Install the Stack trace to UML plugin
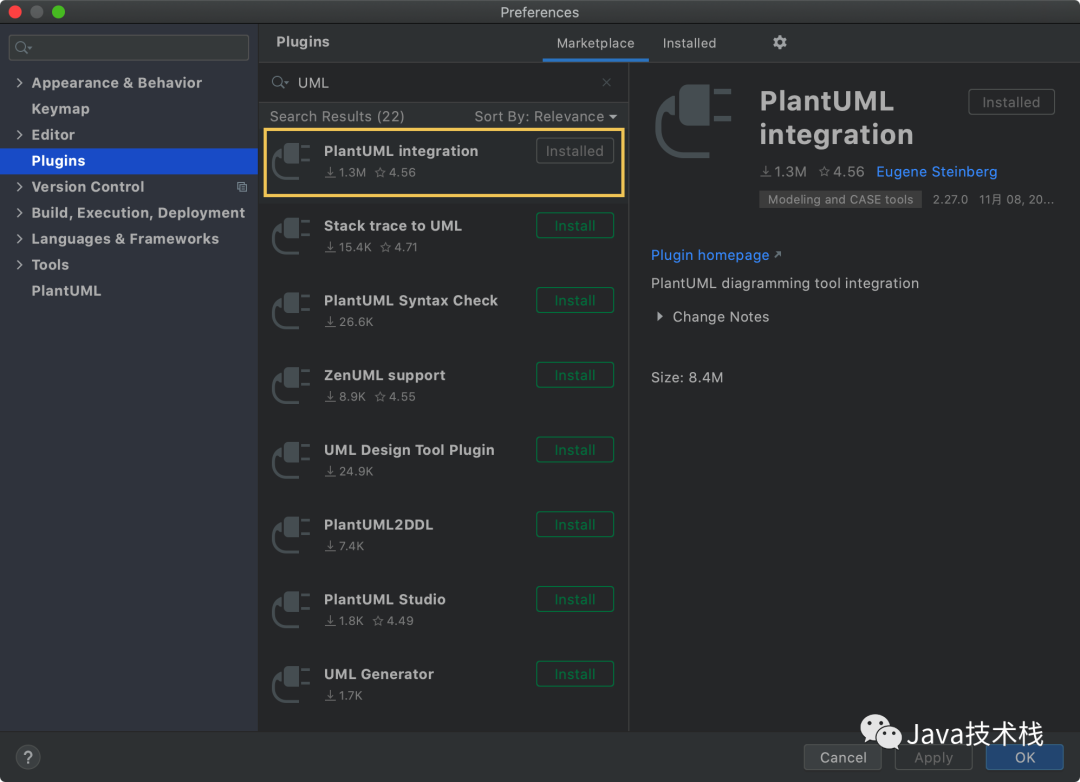This screenshot has height=782, width=1080. point(574,226)
